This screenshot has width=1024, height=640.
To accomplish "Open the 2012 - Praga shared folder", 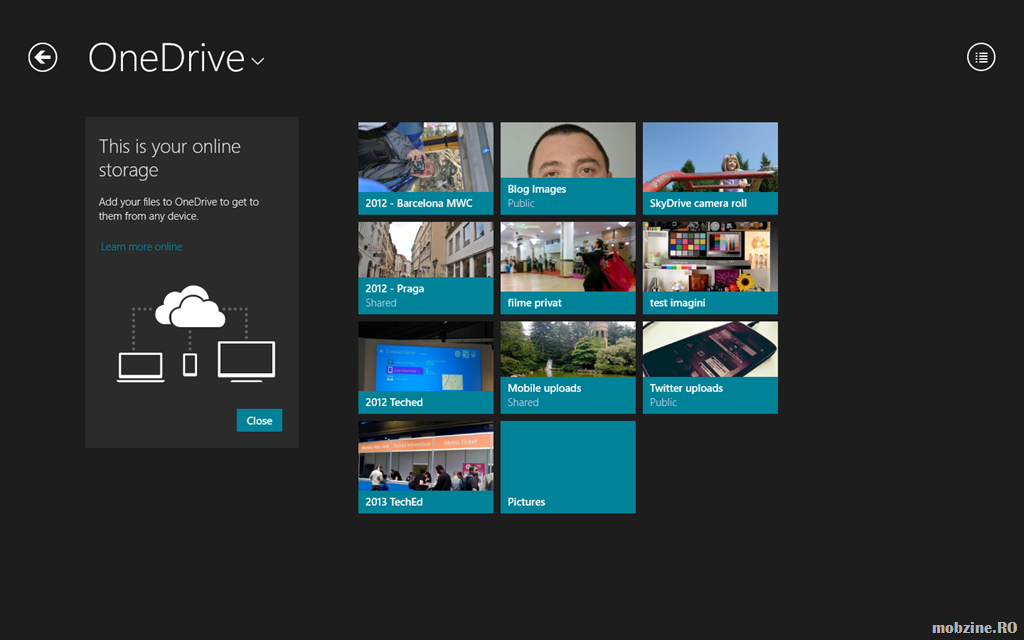I will click(426, 268).
